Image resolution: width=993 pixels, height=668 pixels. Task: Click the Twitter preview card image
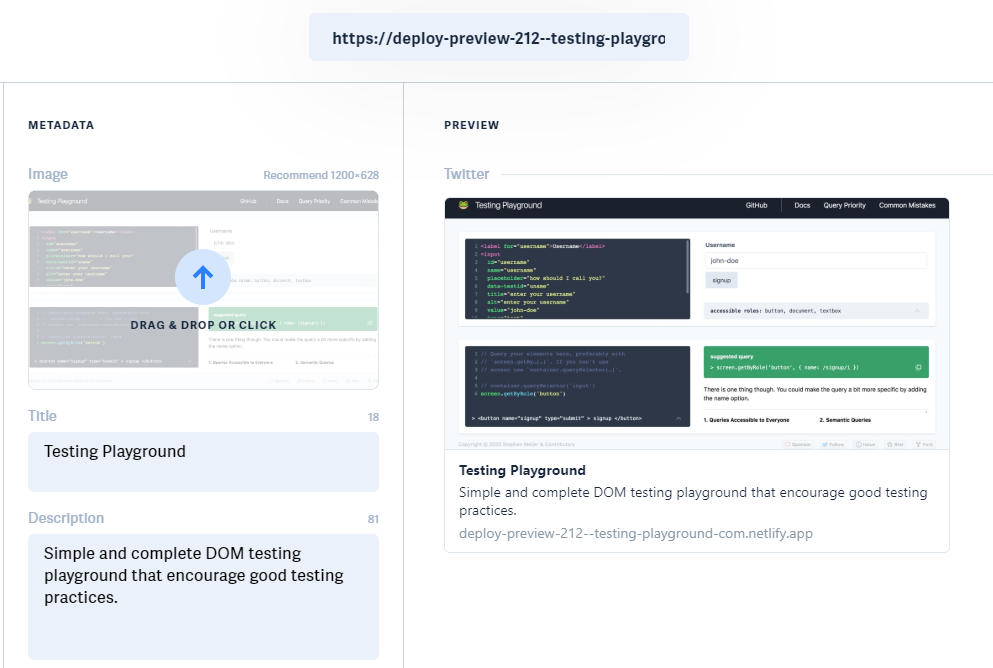(x=697, y=324)
